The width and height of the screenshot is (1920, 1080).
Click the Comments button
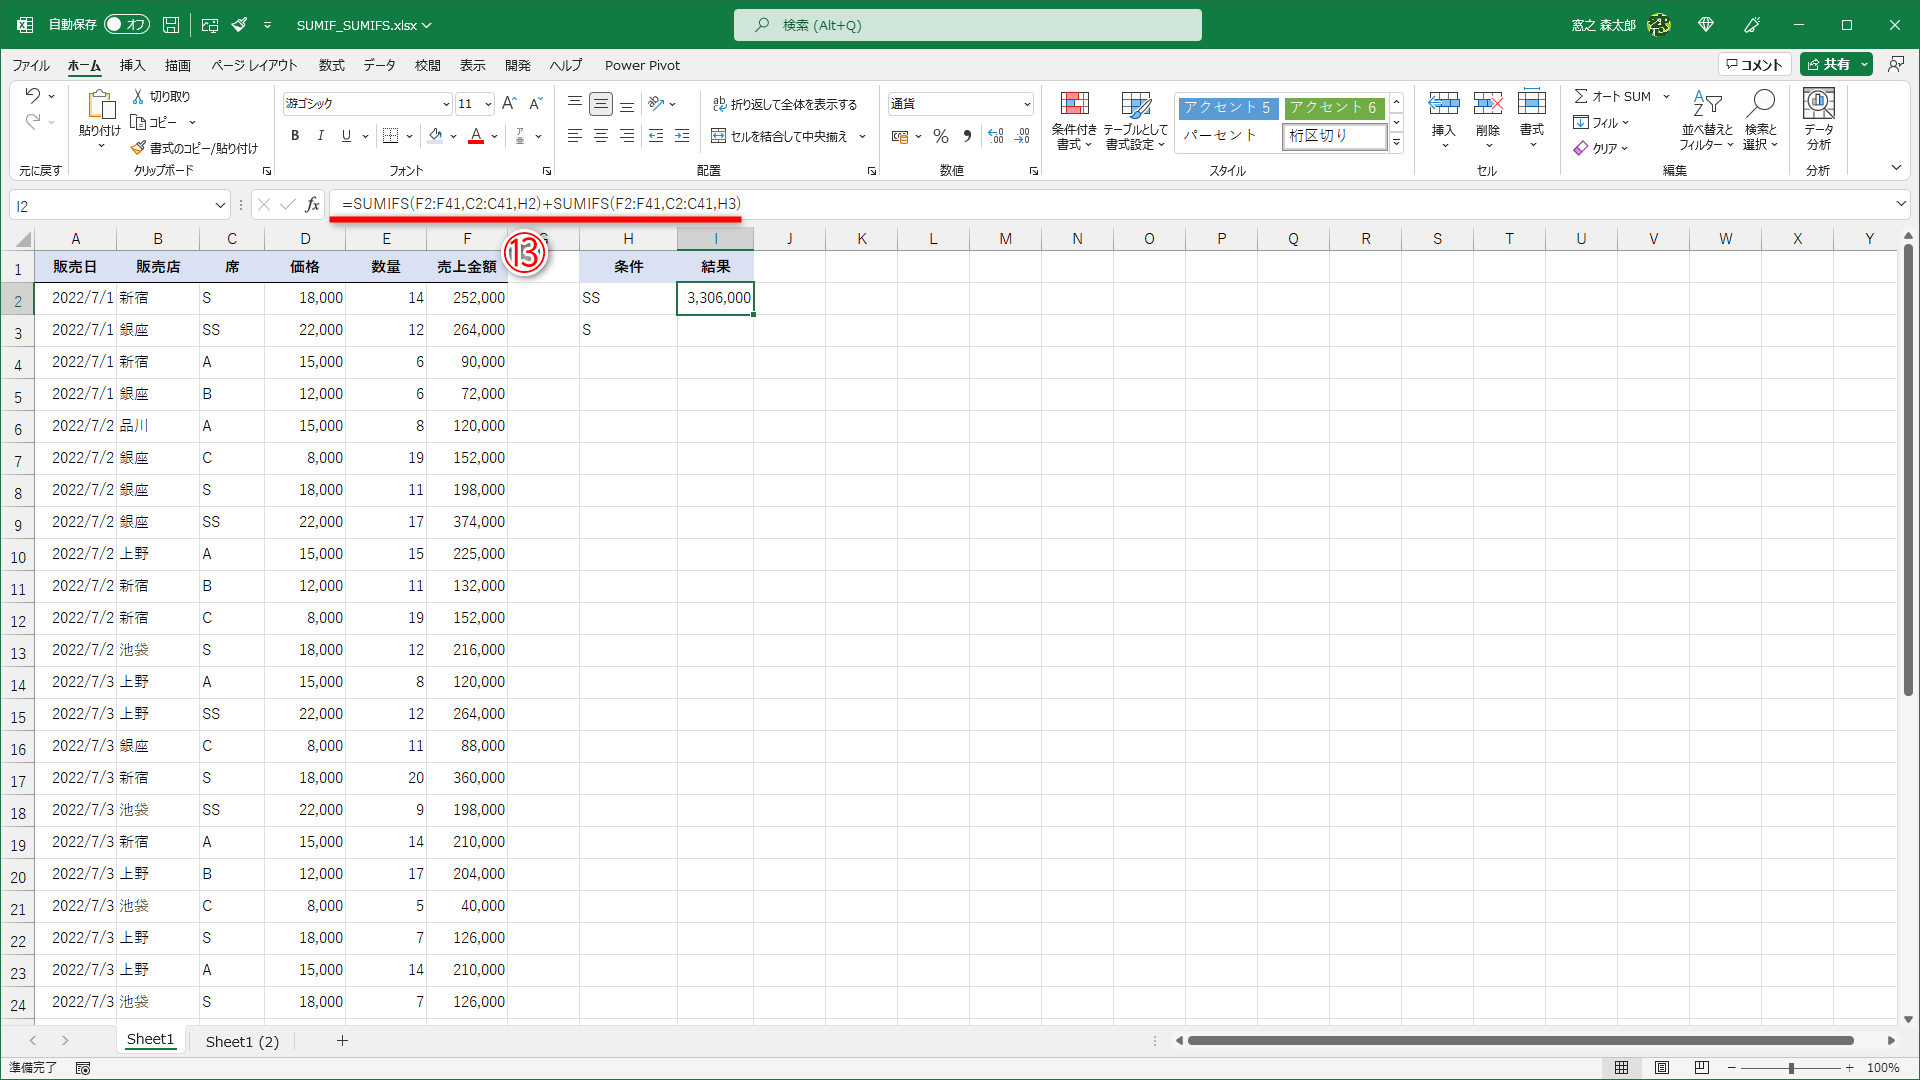tap(1754, 64)
